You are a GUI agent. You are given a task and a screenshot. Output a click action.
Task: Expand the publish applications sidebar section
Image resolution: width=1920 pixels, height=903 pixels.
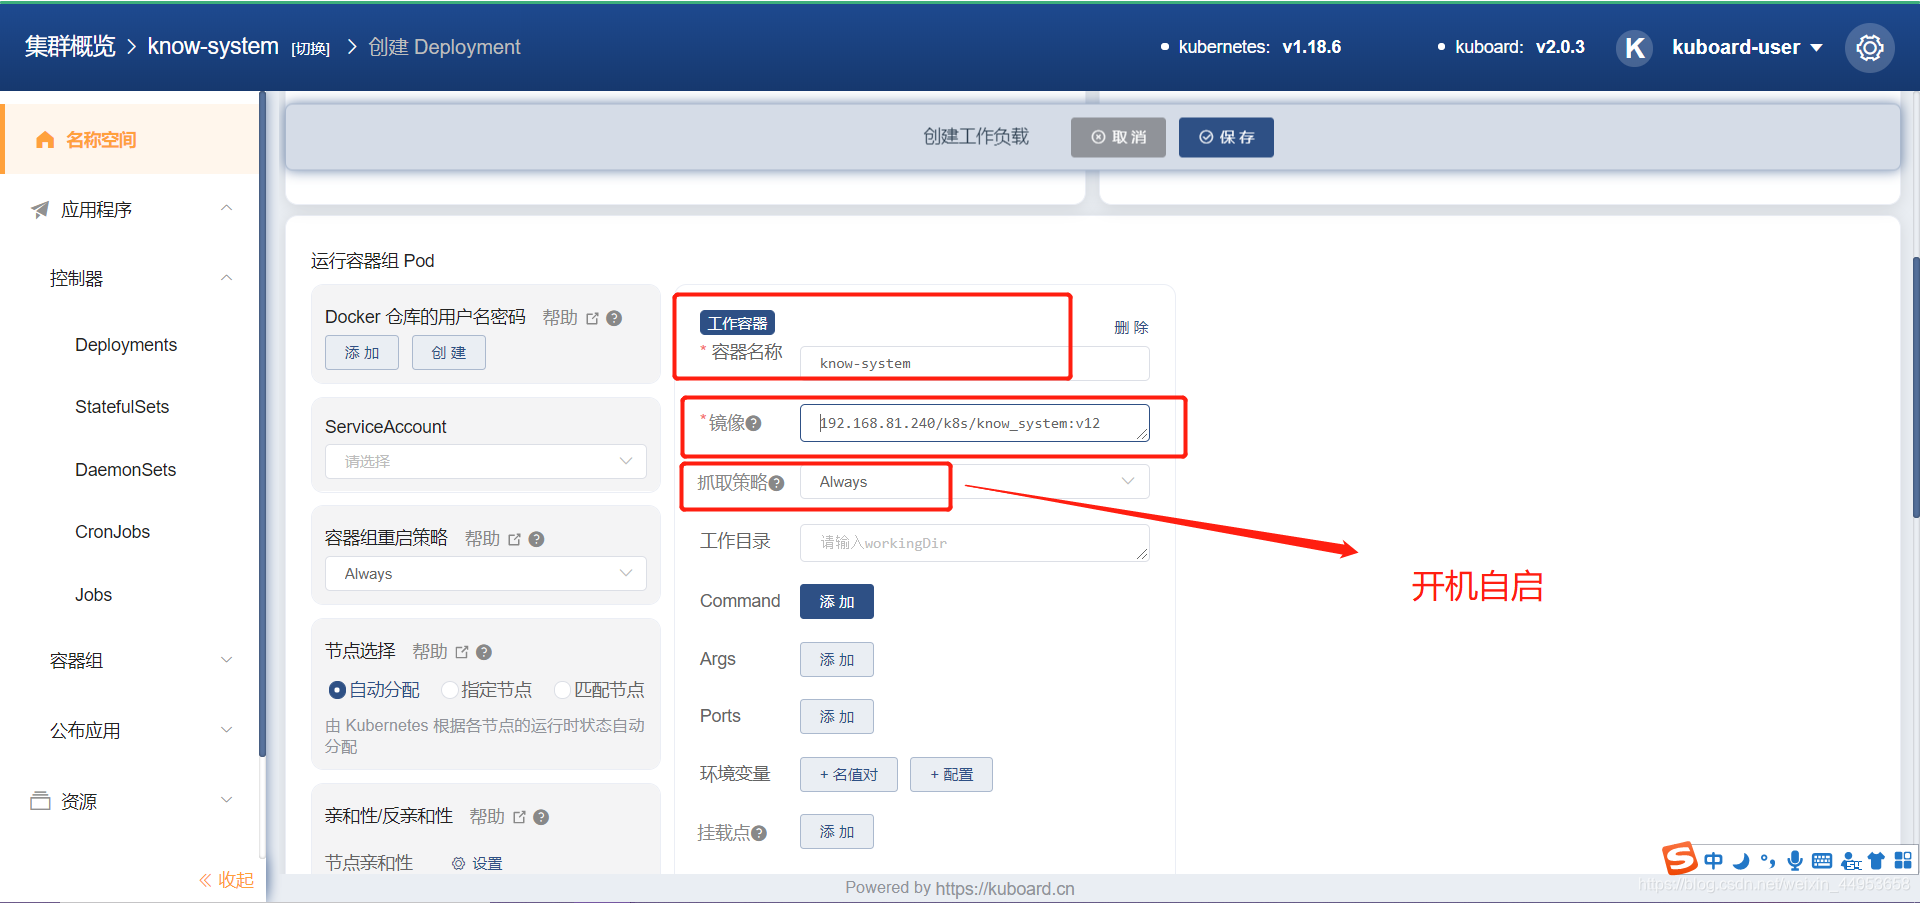click(227, 730)
